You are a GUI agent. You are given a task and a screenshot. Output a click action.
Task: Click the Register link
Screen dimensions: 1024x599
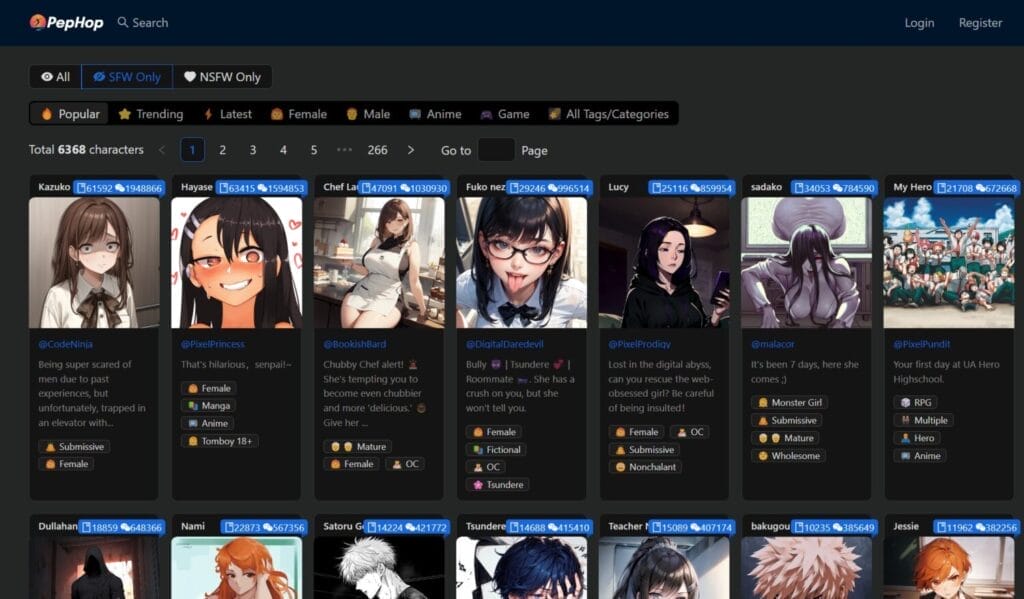980,23
